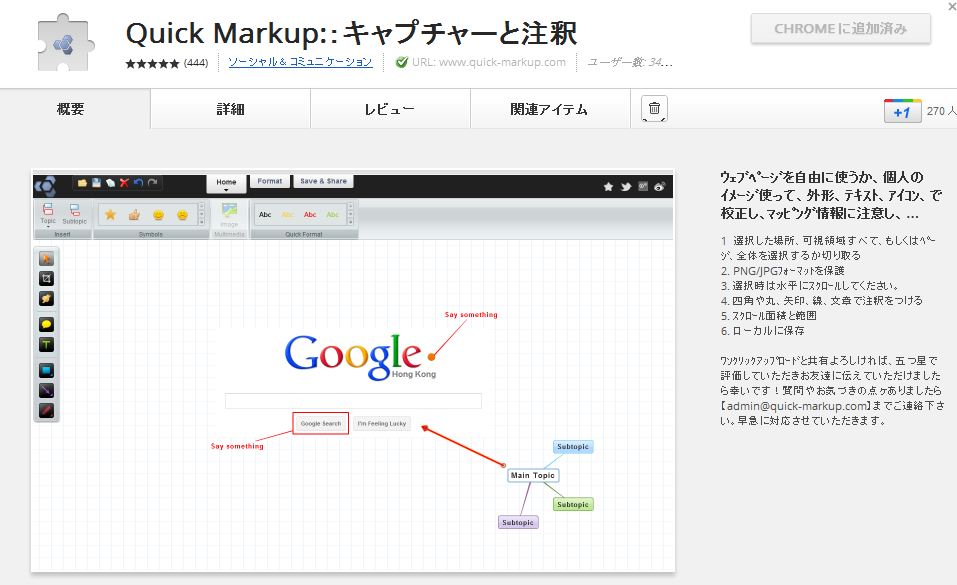Select the crop tool in side toolbar

(x=46, y=278)
